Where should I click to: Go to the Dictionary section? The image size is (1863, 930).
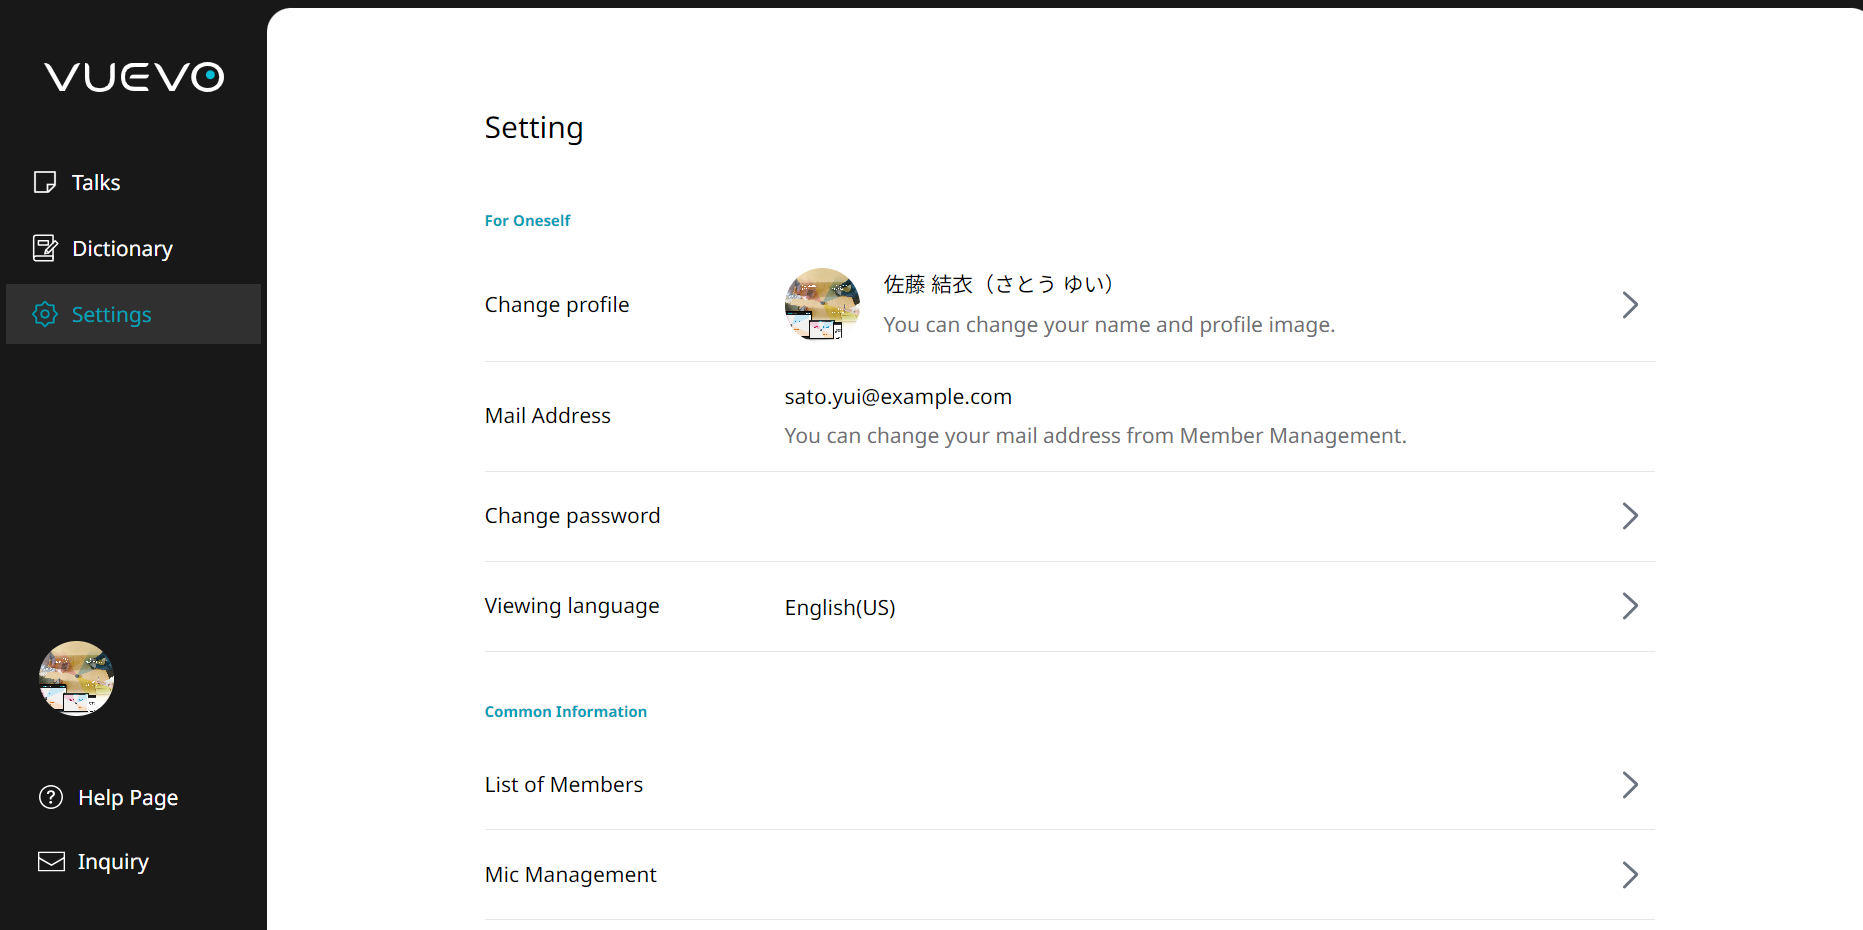point(122,249)
